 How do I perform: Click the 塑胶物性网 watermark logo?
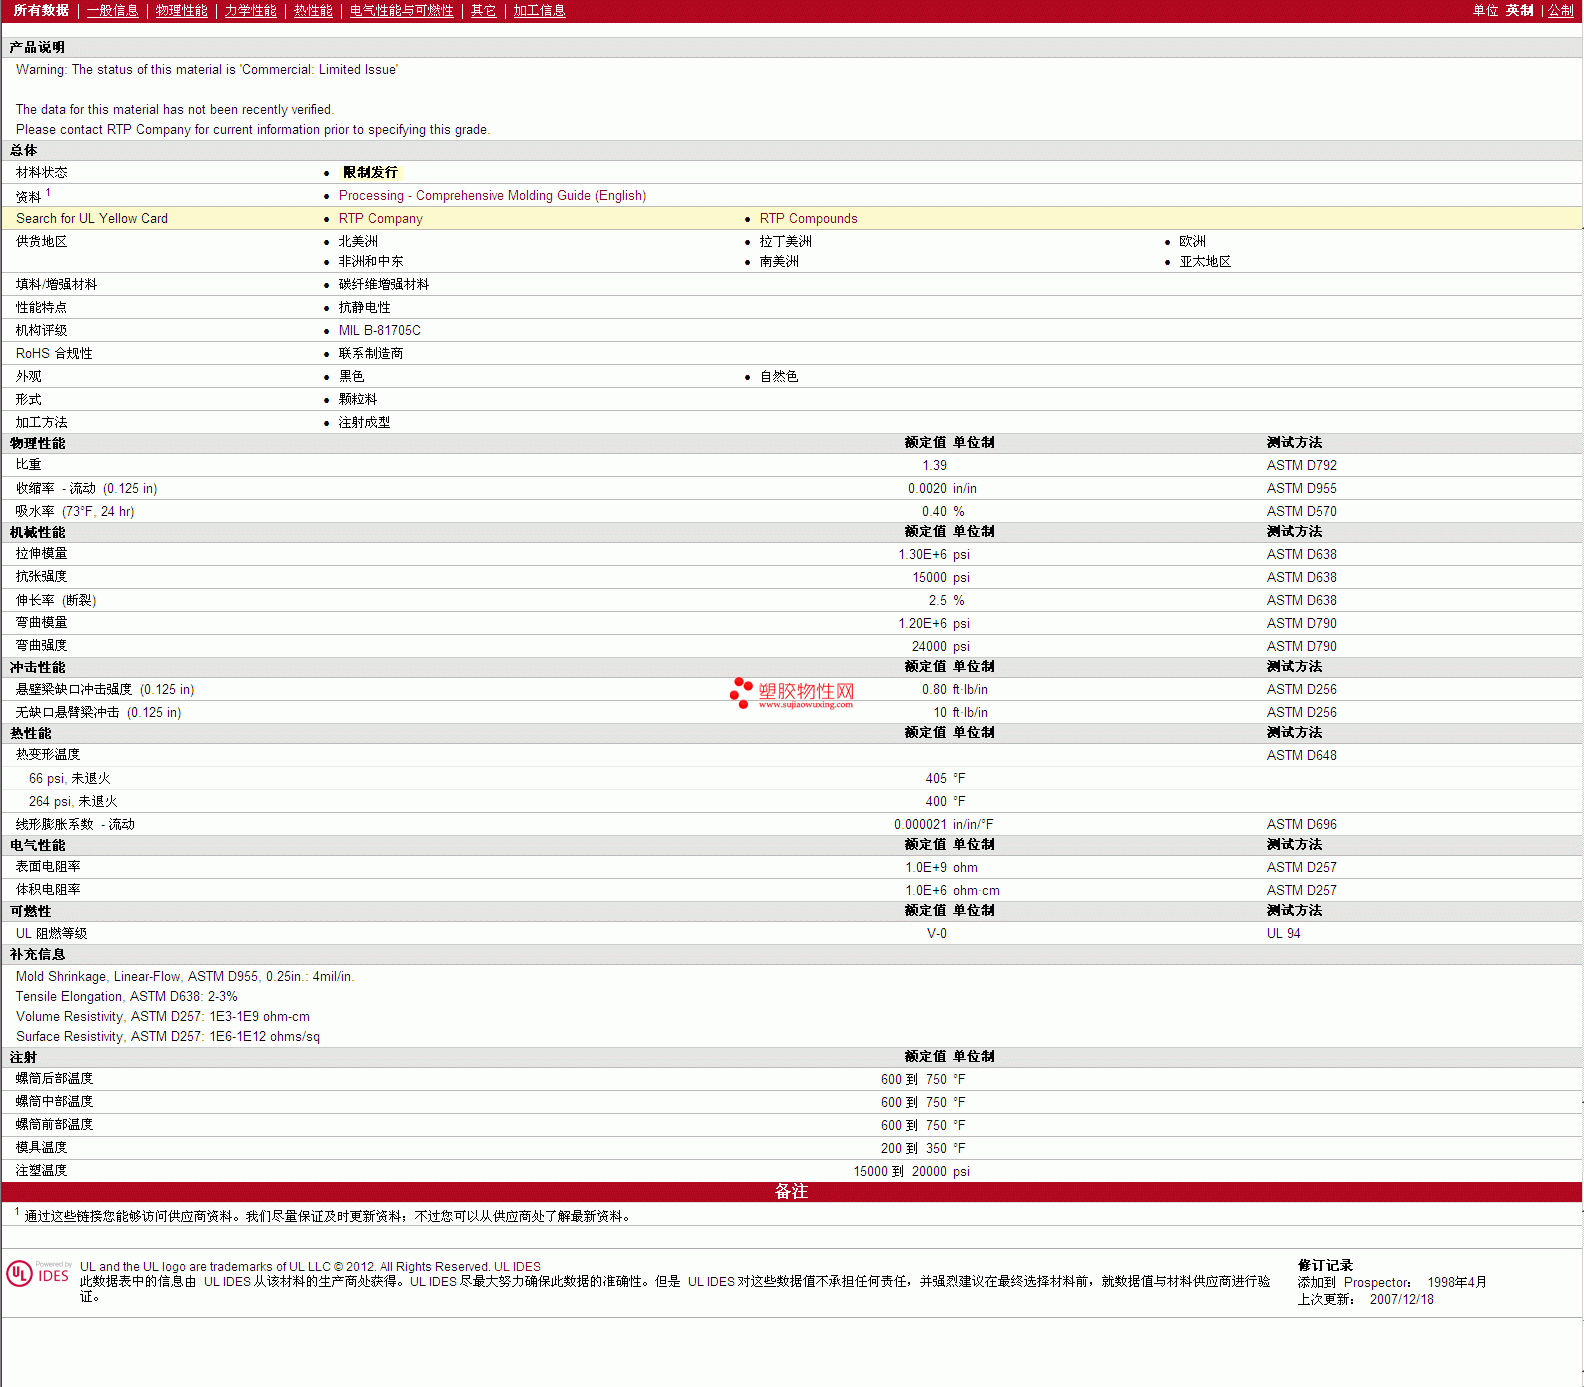[792, 693]
